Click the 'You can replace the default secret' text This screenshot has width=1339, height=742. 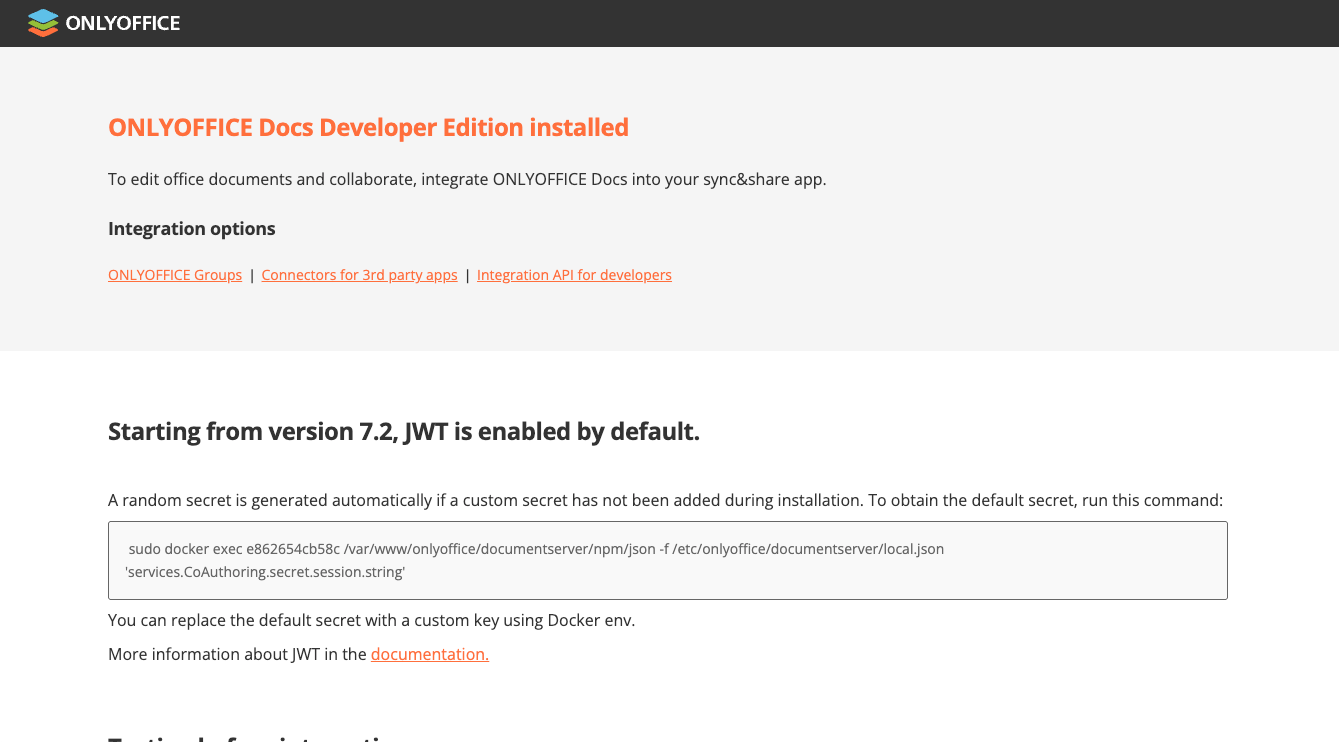372,620
